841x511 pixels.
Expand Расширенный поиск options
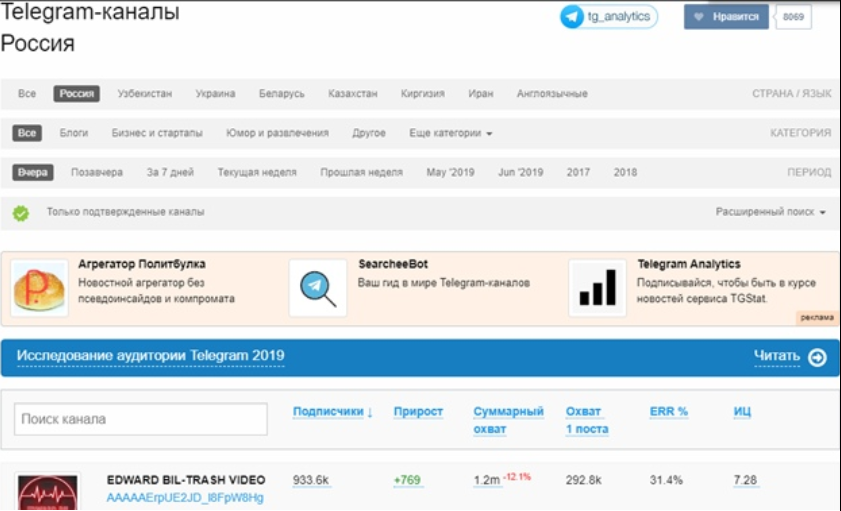770,213
